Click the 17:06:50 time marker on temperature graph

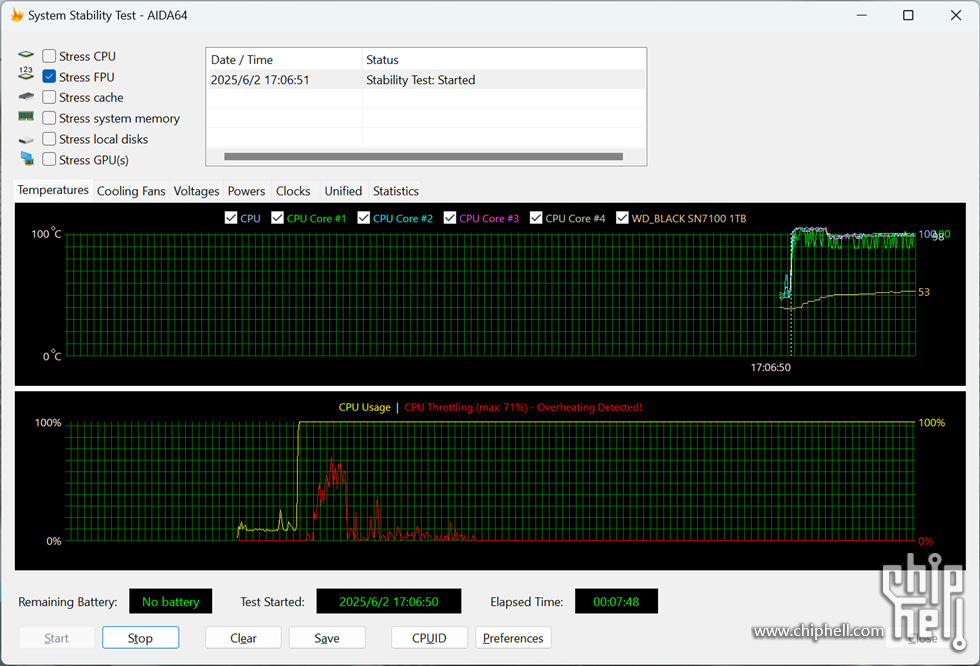[770, 367]
